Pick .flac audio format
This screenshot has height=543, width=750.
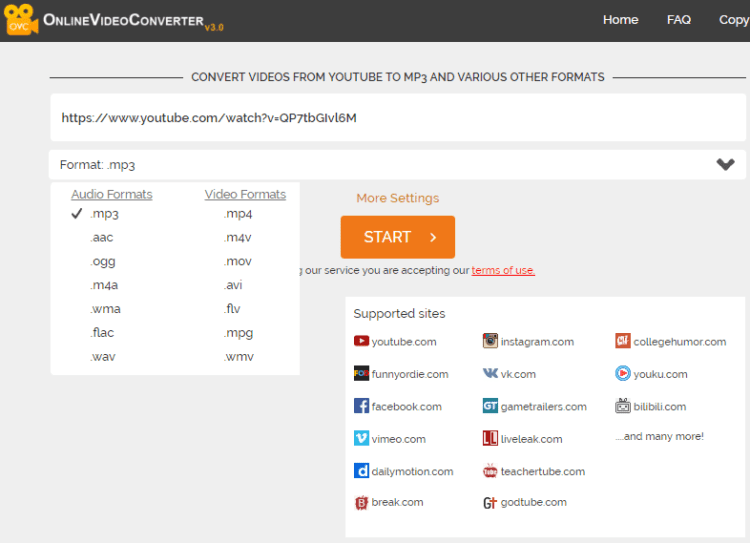tap(102, 332)
